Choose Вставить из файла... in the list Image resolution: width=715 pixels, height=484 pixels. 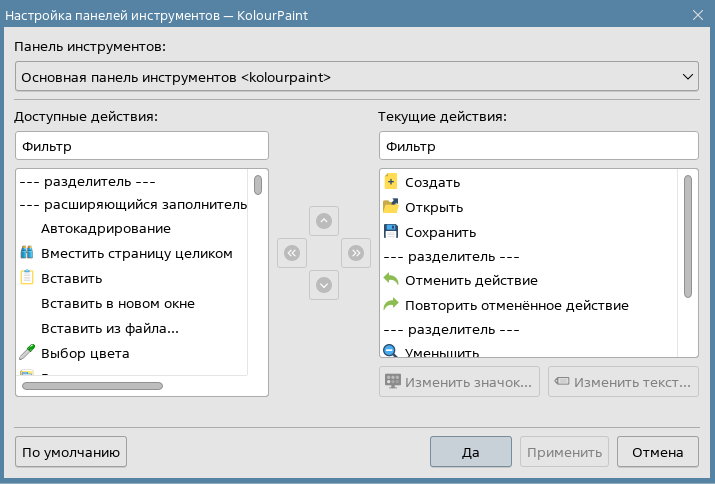click(110, 328)
